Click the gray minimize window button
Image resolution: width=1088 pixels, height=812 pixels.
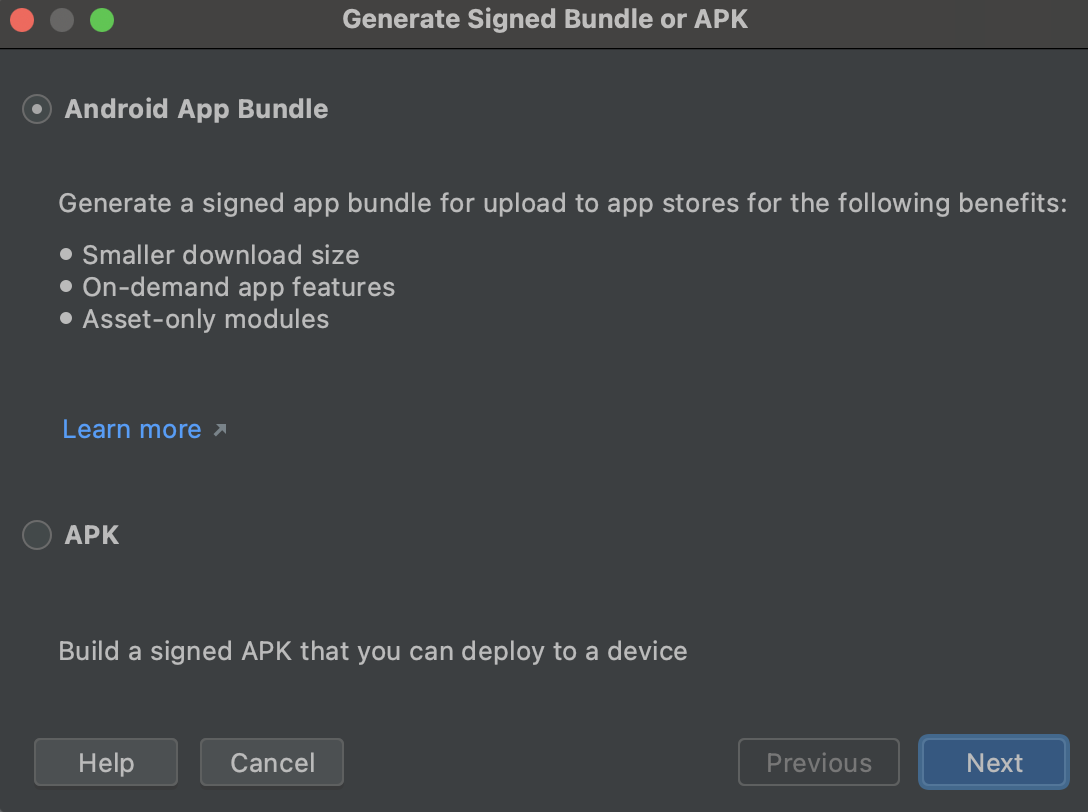click(62, 20)
